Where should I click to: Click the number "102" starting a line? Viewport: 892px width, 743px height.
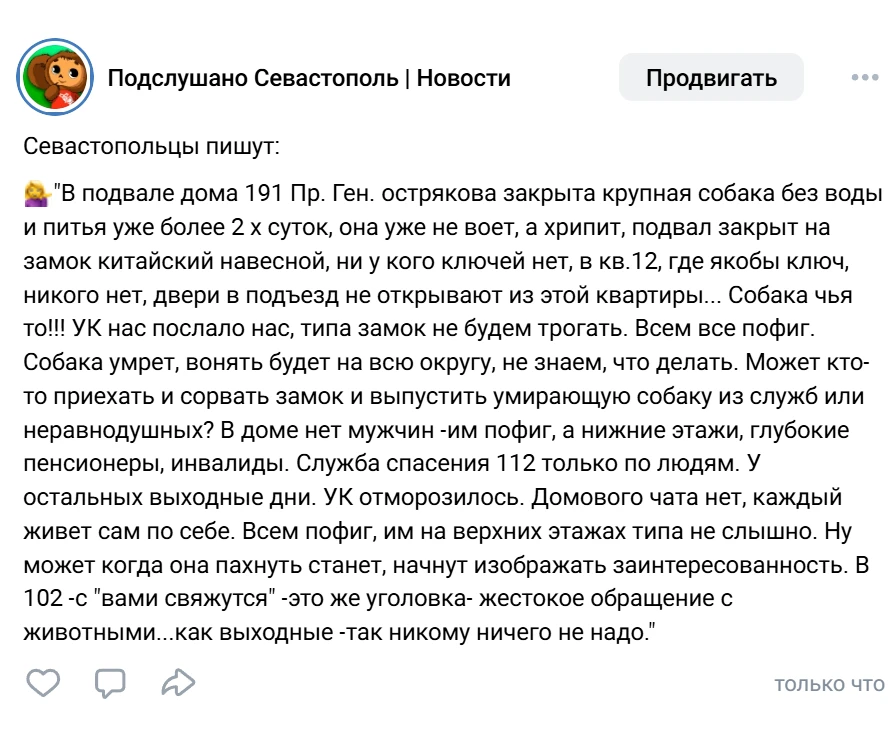[x=43, y=598]
